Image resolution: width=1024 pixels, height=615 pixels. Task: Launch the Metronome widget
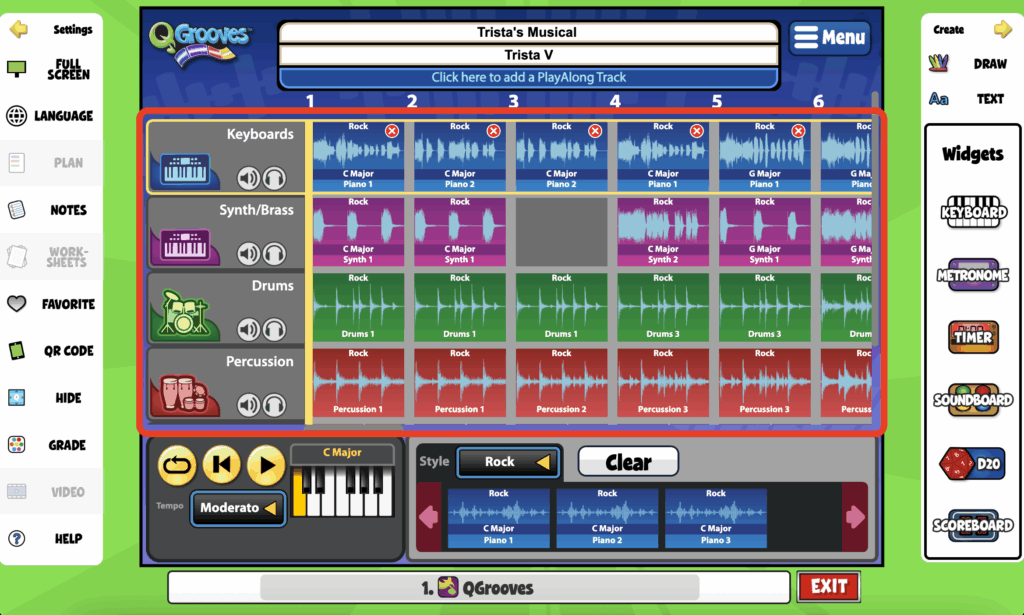972,275
